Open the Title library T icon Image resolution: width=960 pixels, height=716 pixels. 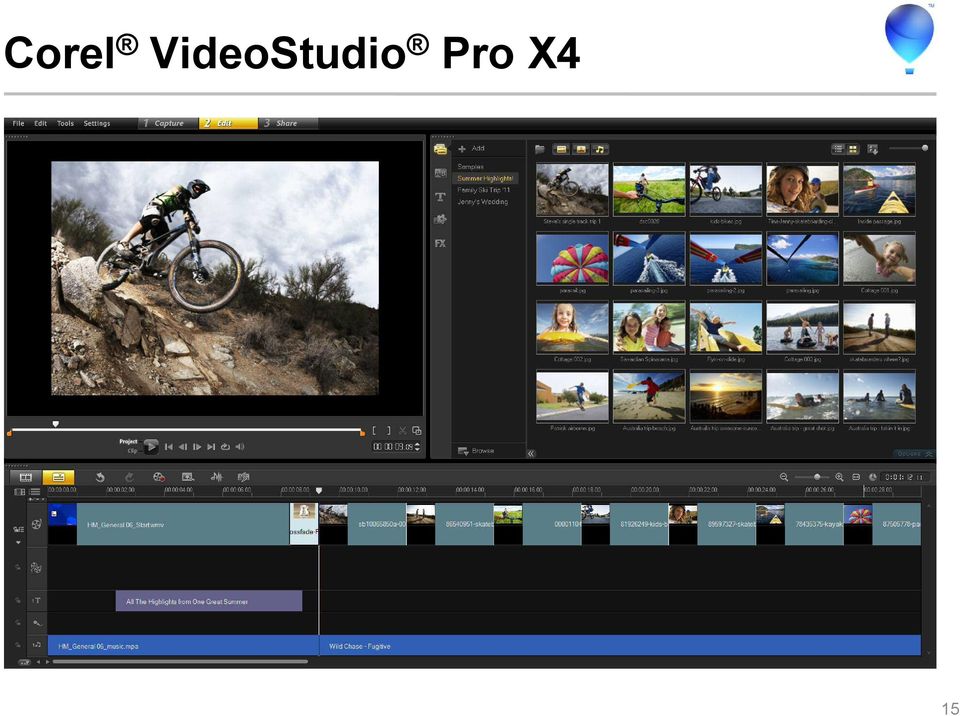click(x=440, y=197)
